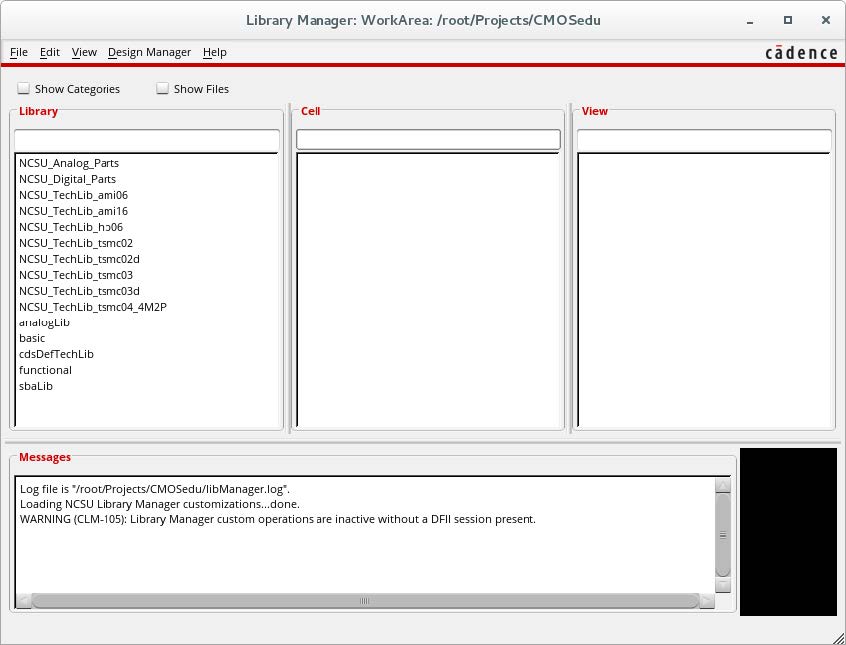Select NCSU_TechLib_tsmc03d library

(79, 291)
